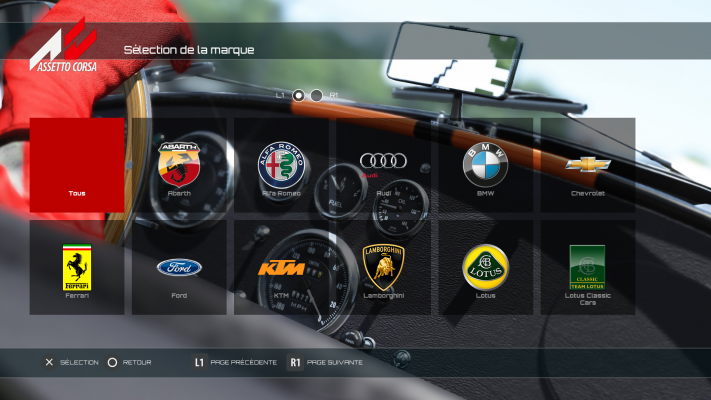Click the circle Retour button icon
The width and height of the screenshot is (711, 400).
(112, 362)
